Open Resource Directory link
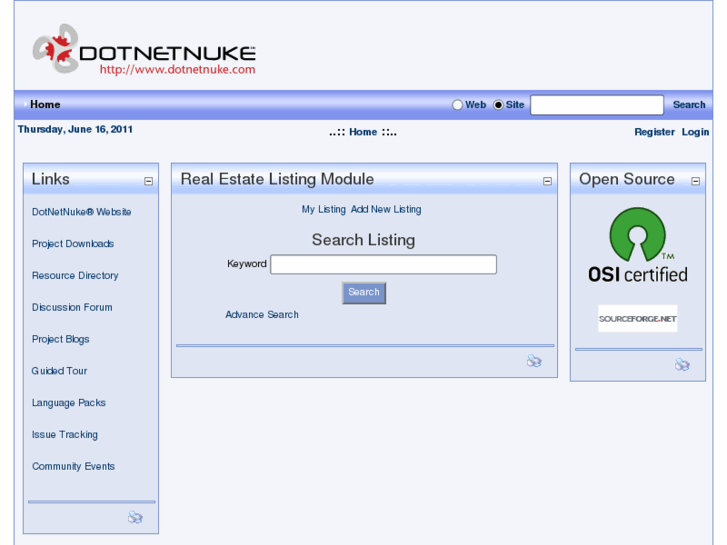 click(x=75, y=276)
